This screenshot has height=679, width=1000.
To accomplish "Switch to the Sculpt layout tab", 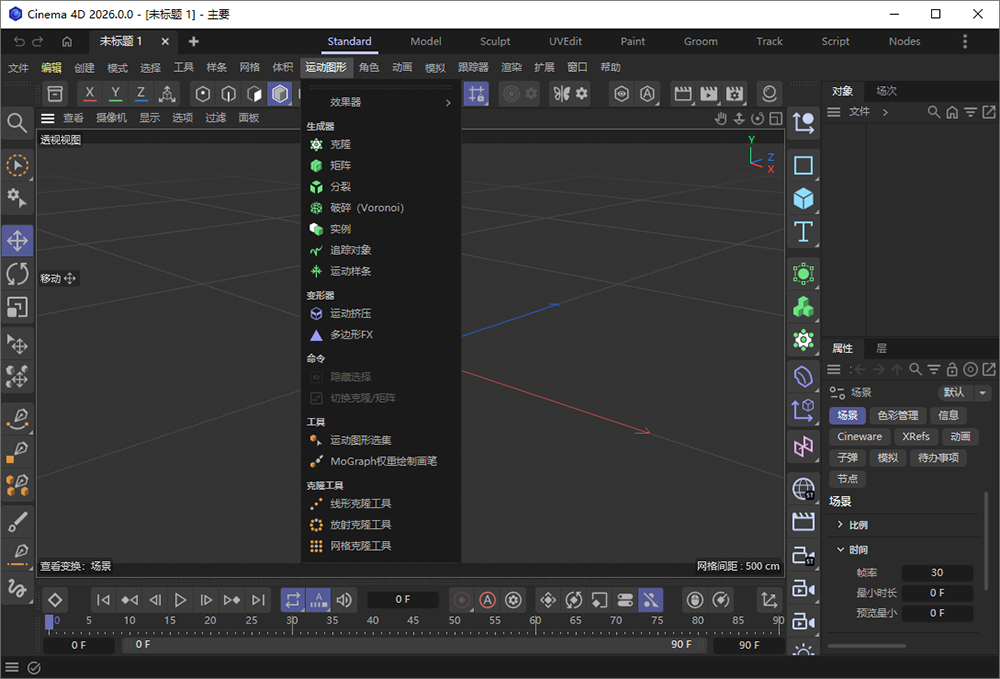I will pyautogui.click(x=495, y=41).
